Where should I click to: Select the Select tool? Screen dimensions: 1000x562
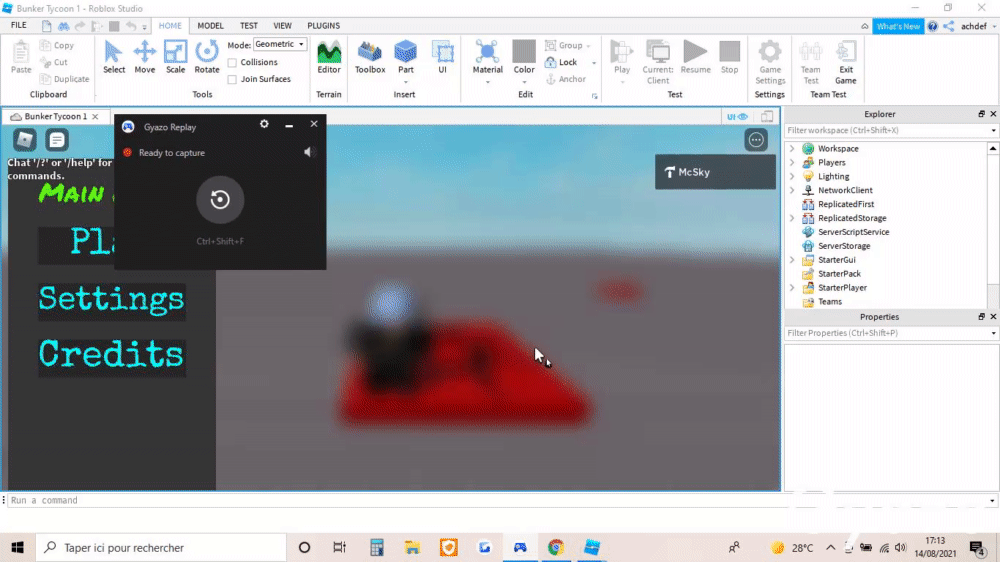pyautogui.click(x=114, y=57)
